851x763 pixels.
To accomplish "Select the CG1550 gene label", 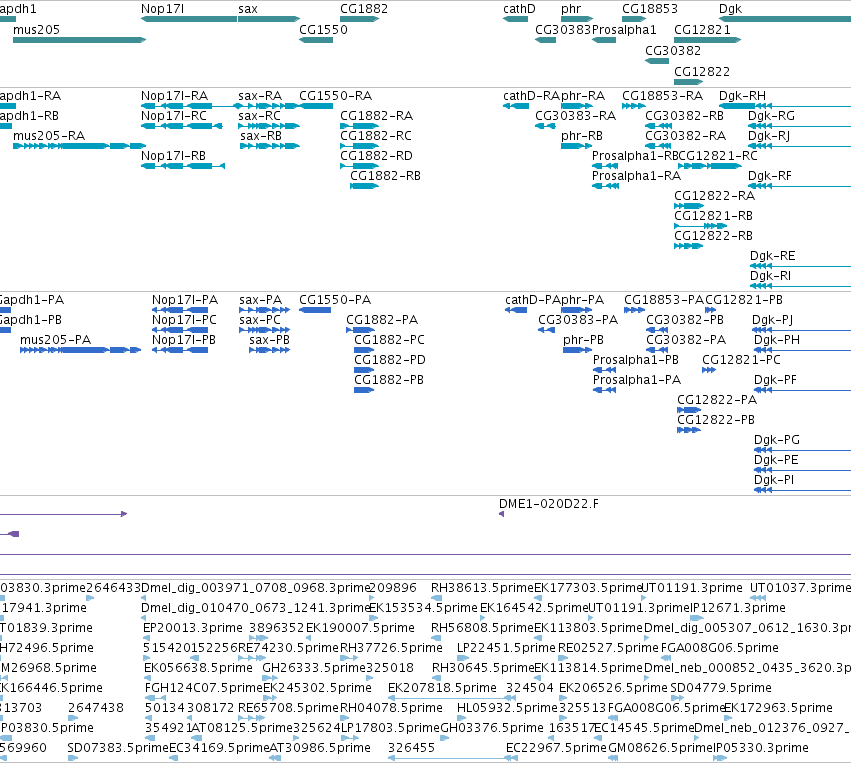I will point(323,29).
